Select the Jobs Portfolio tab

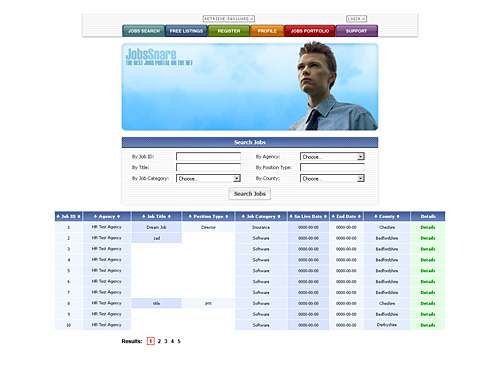(x=310, y=31)
